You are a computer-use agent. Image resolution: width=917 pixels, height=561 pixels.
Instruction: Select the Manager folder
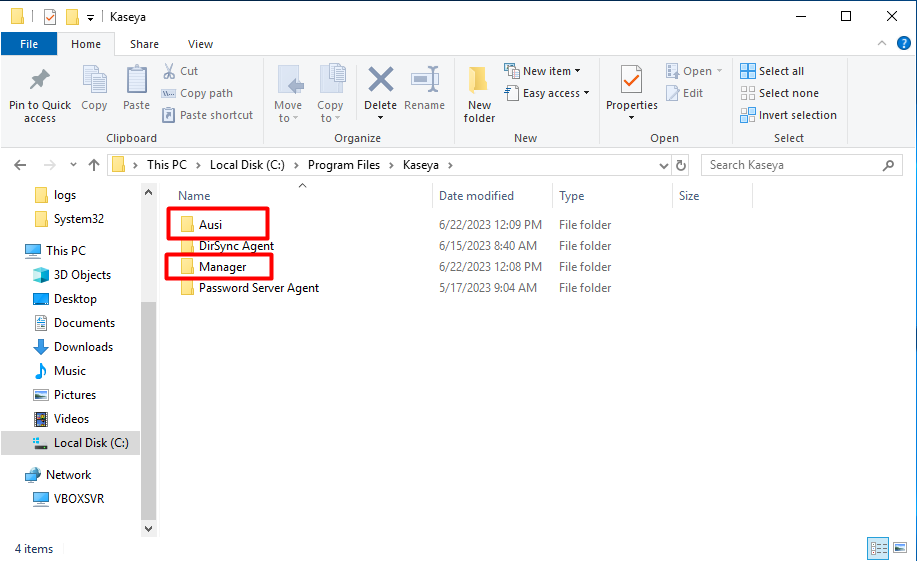click(x=222, y=267)
